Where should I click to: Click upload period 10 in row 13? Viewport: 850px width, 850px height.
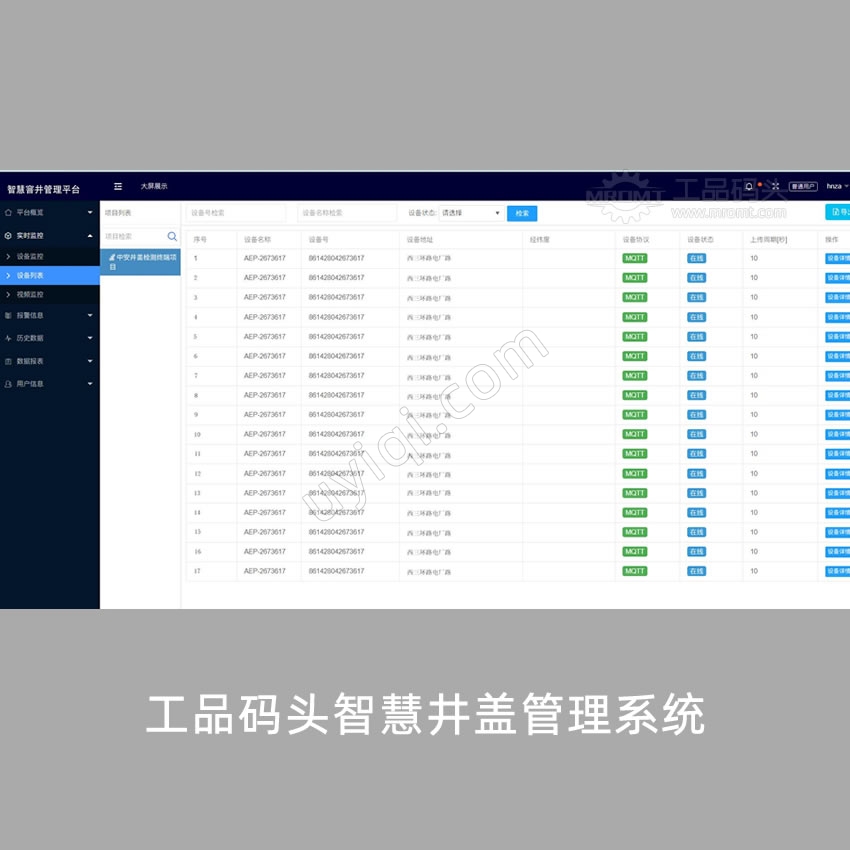click(x=754, y=493)
